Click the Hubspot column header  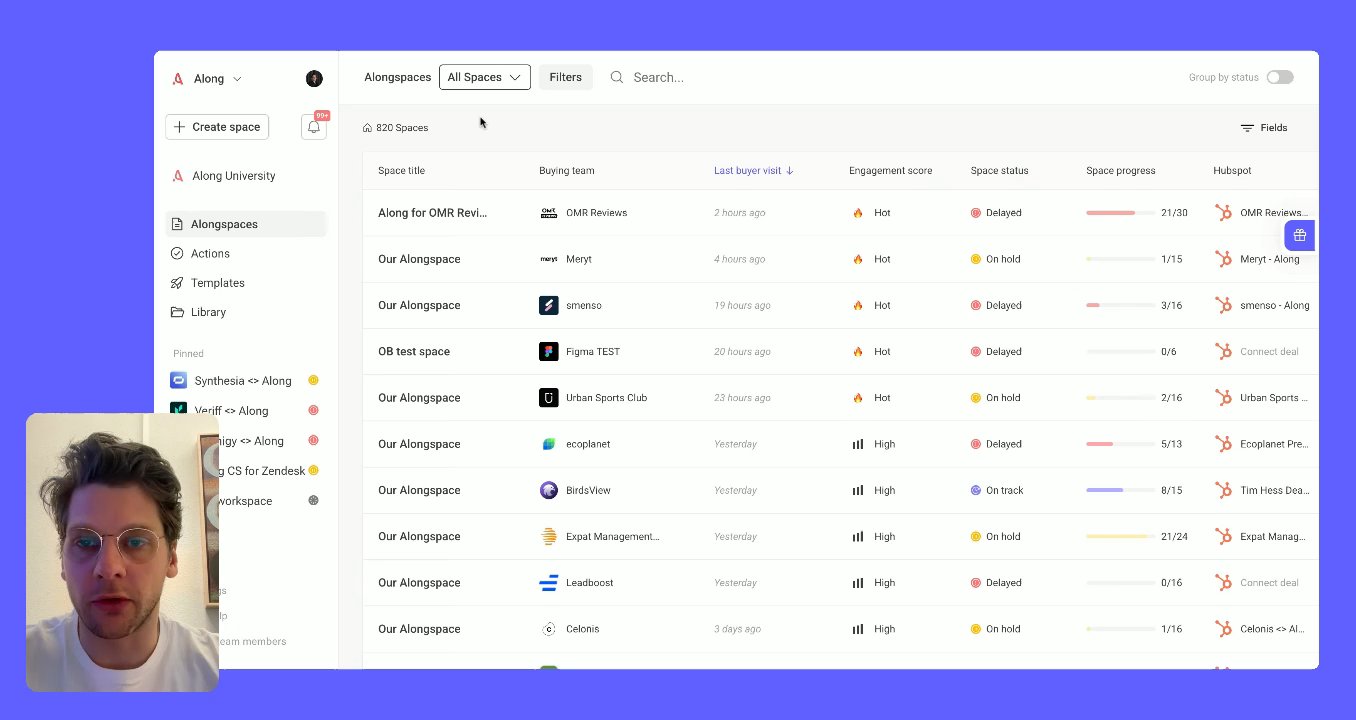1232,171
